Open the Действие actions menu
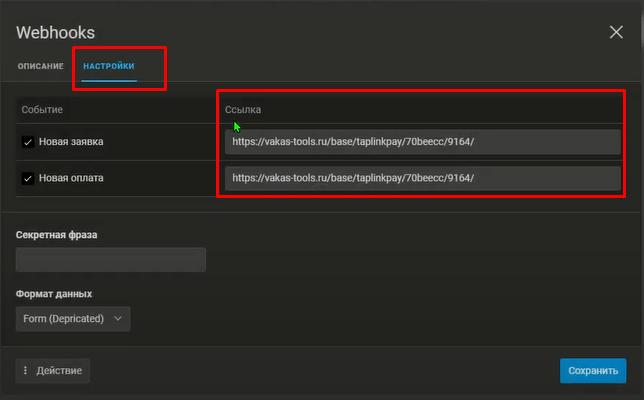This screenshot has width=644, height=400. pos(53,371)
